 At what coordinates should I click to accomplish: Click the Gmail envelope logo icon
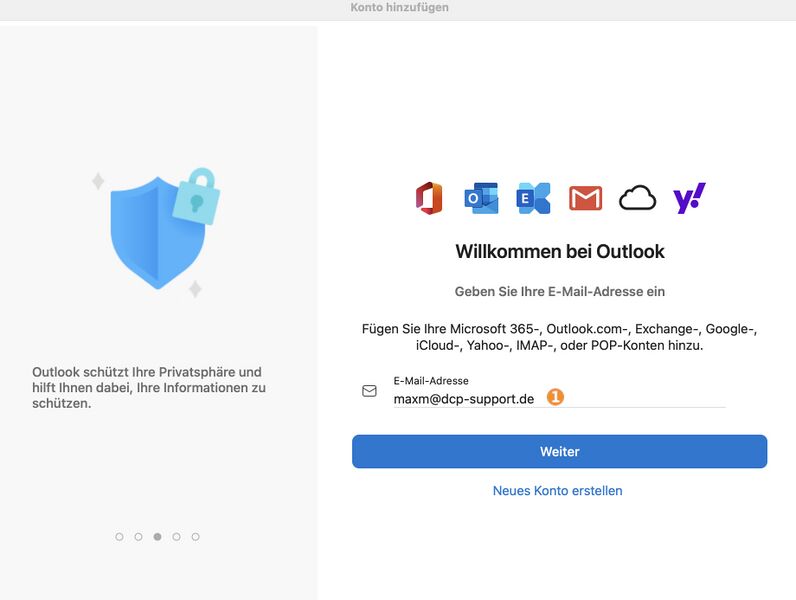(x=585, y=198)
